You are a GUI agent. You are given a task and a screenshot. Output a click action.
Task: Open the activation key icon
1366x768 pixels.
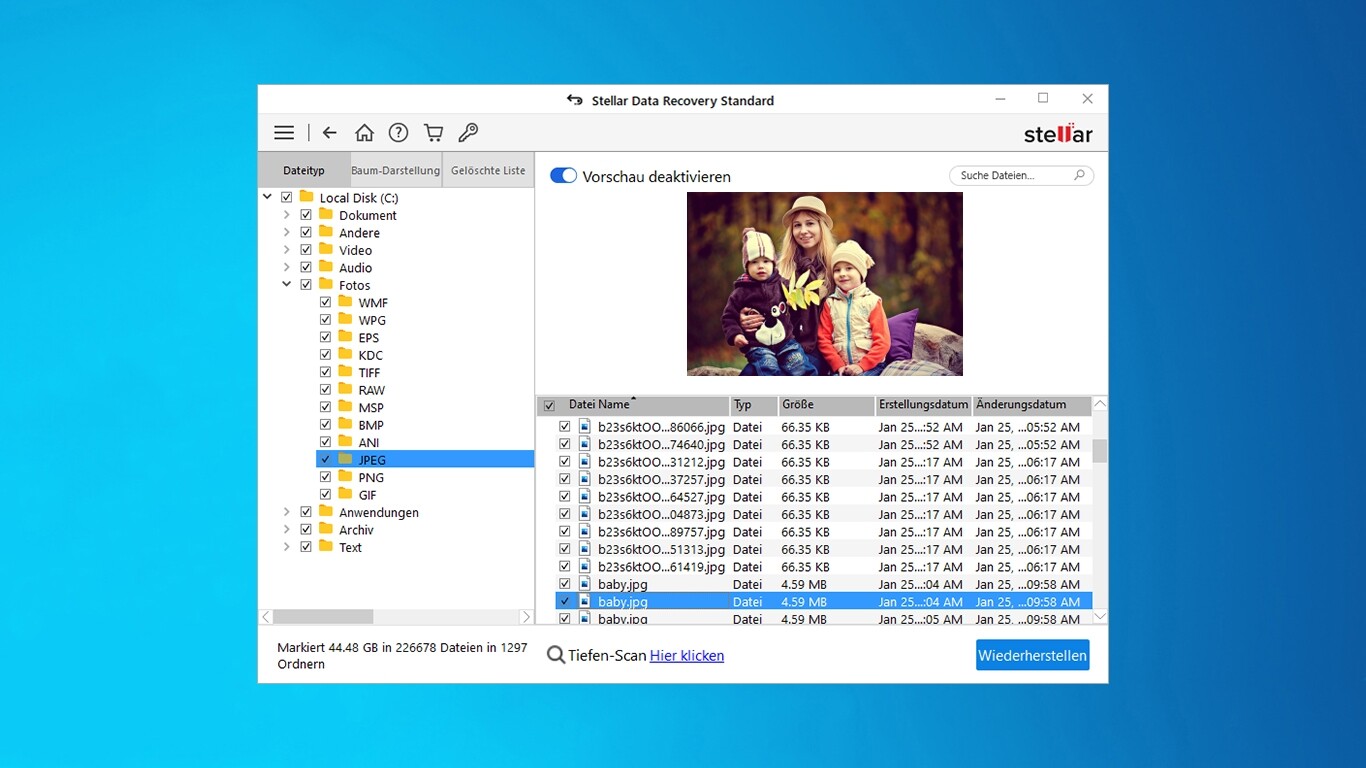[x=468, y=133]
